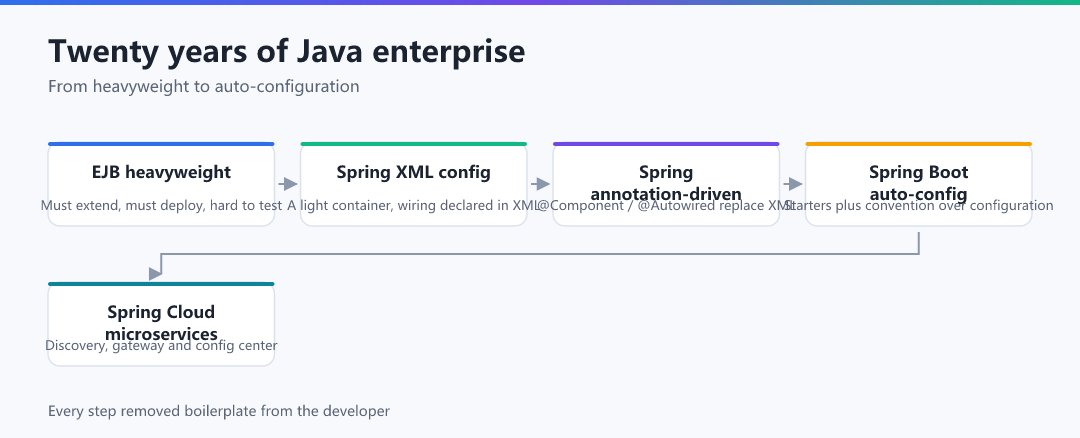
Task: Click 'A light container, wiring declared in XML'
Action: pyautogui.click(x=414, y=205)
